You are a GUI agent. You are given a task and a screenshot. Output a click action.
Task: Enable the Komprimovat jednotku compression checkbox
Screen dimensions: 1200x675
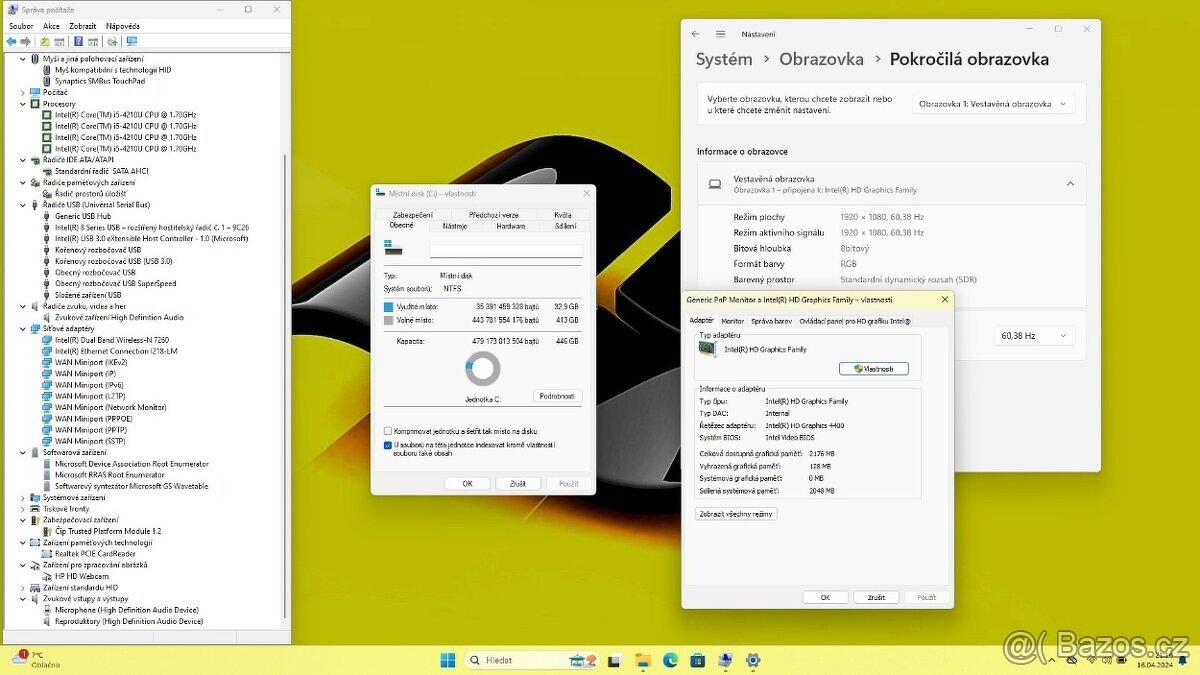point(388,431)
